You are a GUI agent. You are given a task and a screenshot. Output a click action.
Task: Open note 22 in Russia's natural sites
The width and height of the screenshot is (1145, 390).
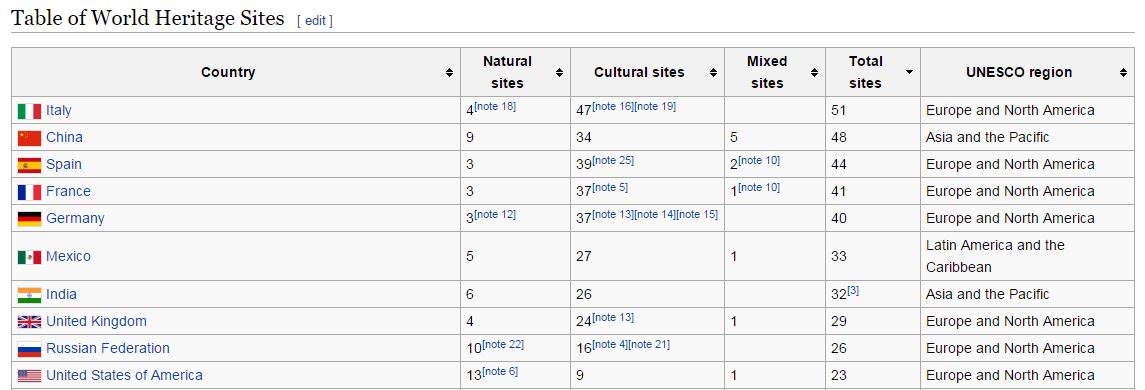(x=503, y=345)
